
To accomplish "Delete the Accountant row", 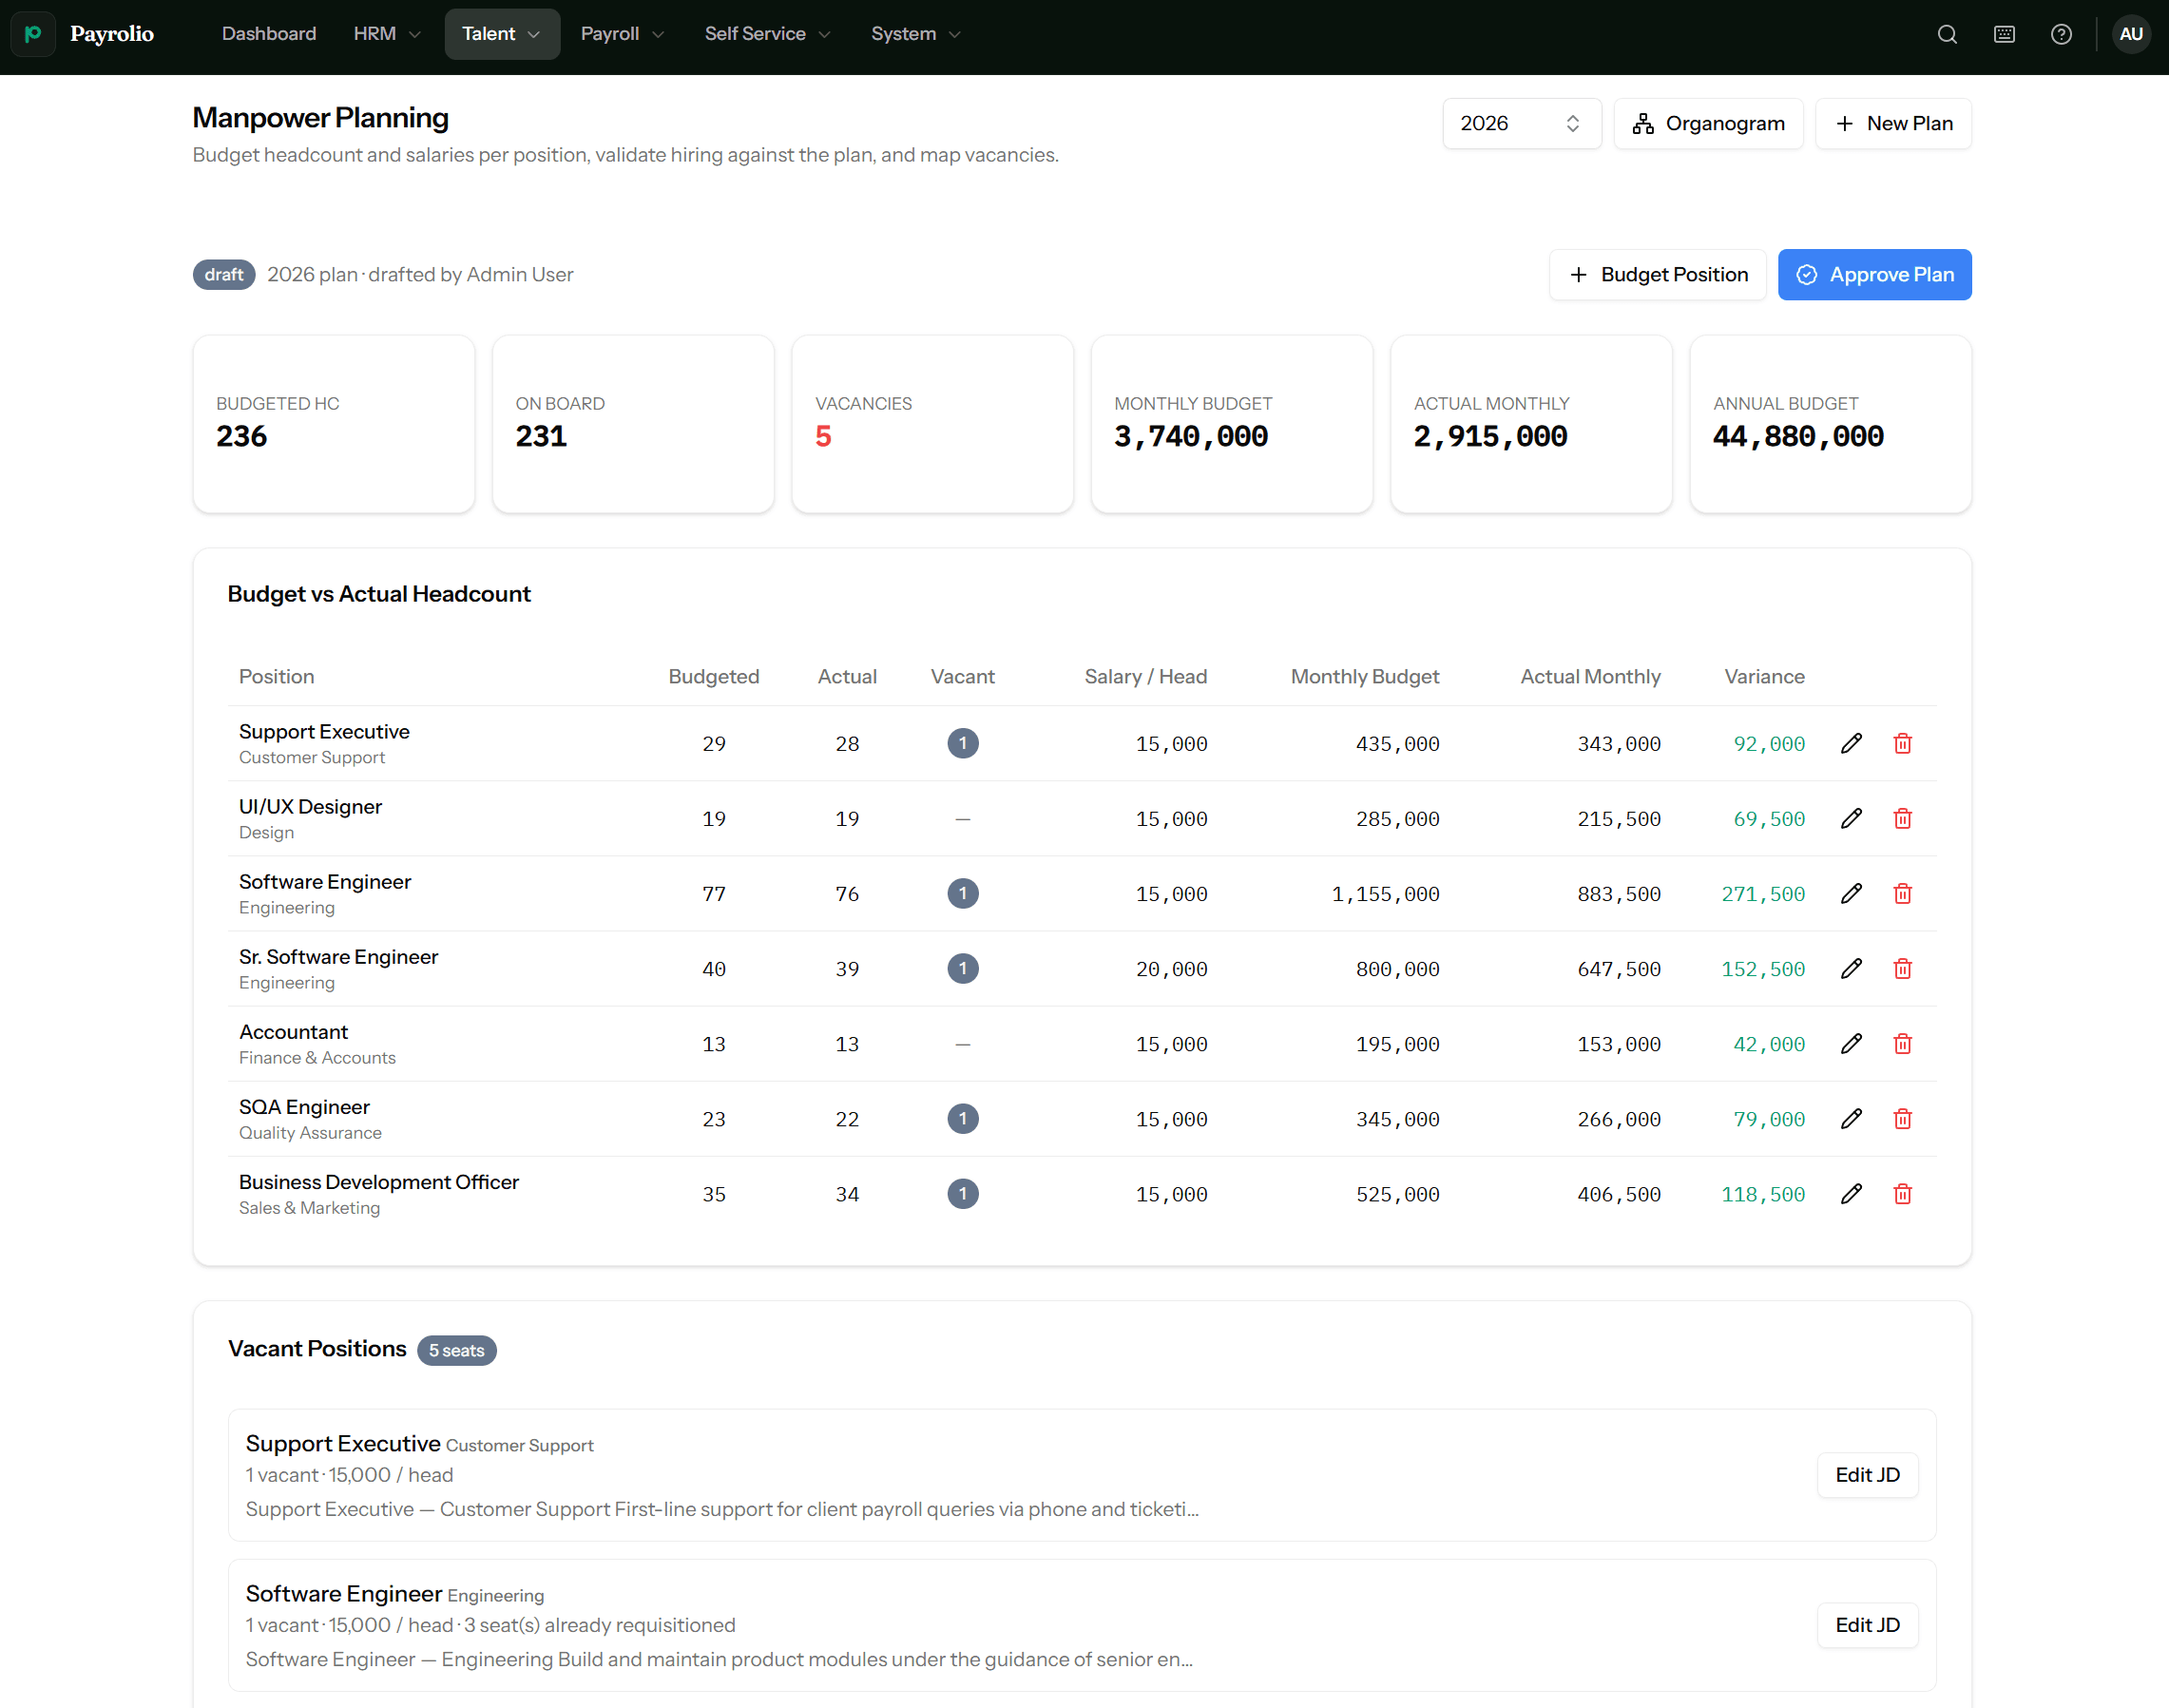I will tap(1902, 1043).
